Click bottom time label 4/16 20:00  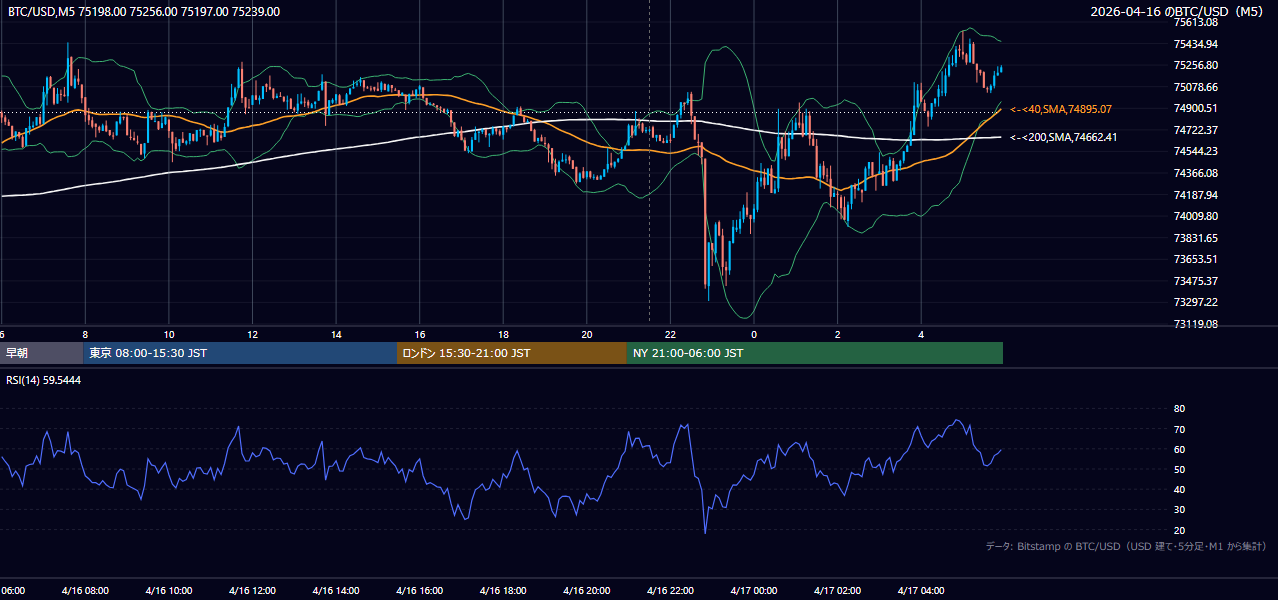(587, 591)
